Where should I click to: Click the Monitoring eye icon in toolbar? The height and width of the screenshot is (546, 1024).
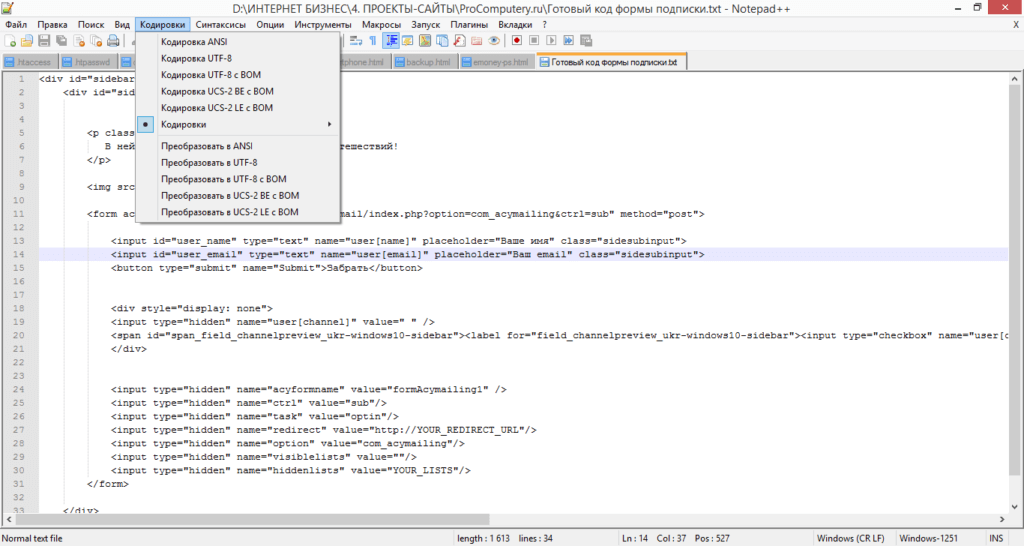(x=493, y=41)
